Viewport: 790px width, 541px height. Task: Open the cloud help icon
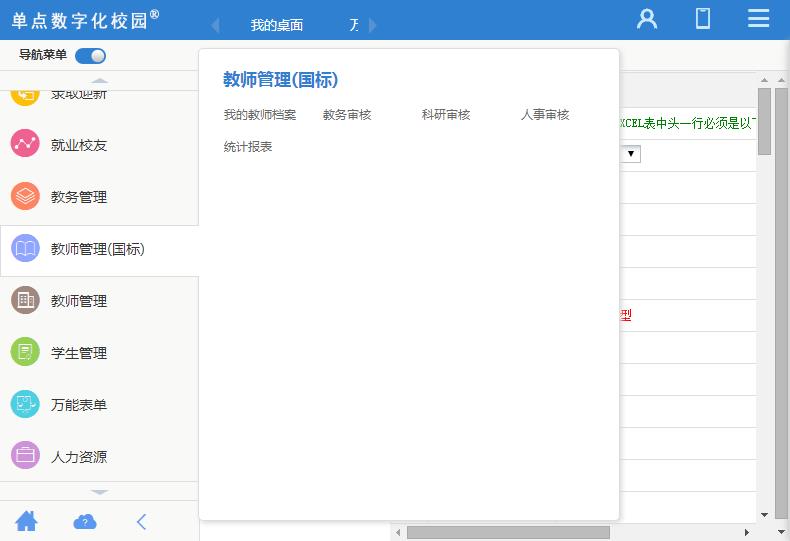click(85, 522)
